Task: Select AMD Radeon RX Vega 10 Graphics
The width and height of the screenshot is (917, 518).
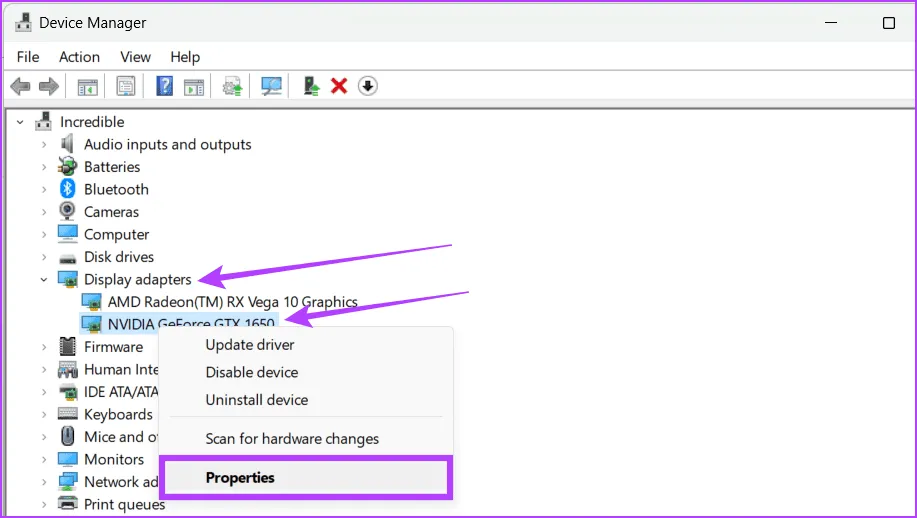Action: point(232,302)
